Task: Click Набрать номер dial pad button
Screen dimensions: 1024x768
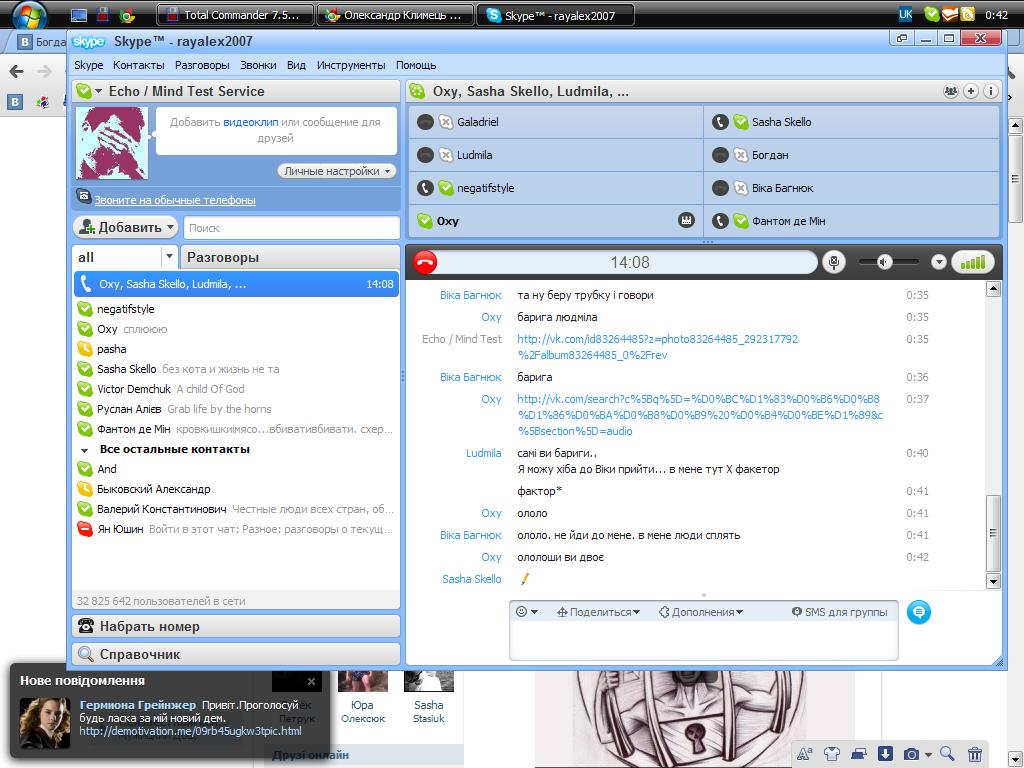Action: pyautogui.click(x=236, y=626)
